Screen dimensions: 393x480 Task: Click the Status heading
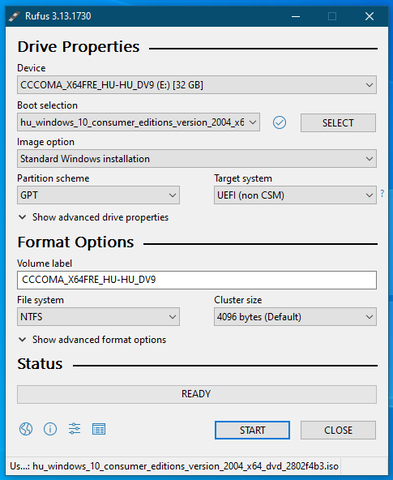point(40,364)
